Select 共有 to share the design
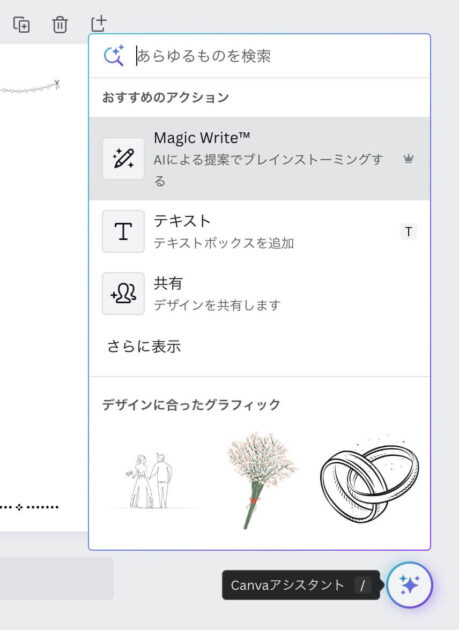 (x=259, y=294)
